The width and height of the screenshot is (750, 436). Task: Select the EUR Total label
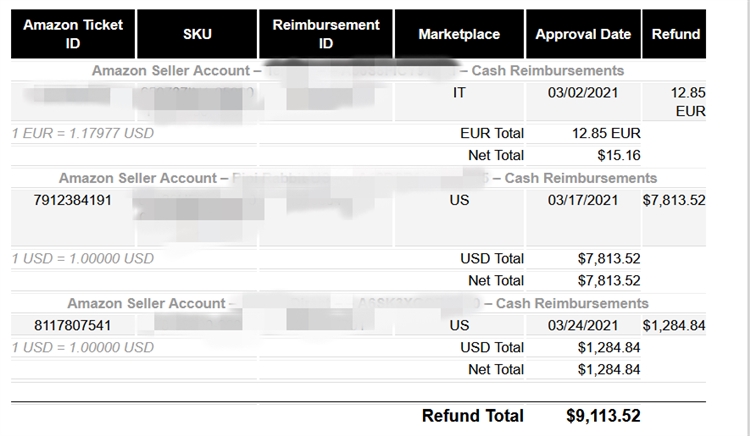pyautogui.click(x=492, y=133)
